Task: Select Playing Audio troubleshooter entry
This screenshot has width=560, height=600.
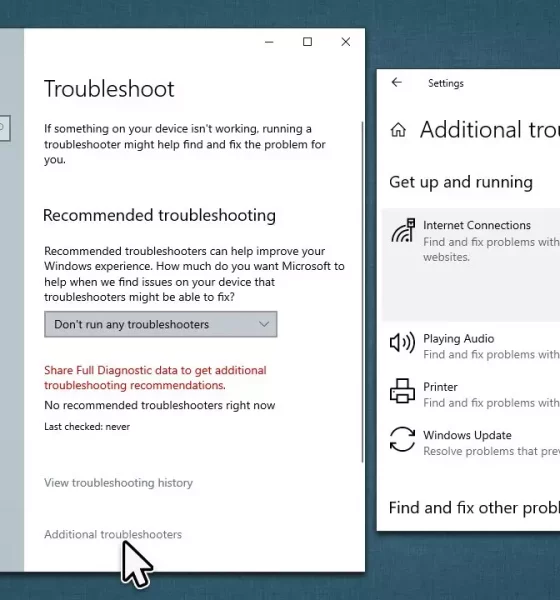Action: click(471, 346)
